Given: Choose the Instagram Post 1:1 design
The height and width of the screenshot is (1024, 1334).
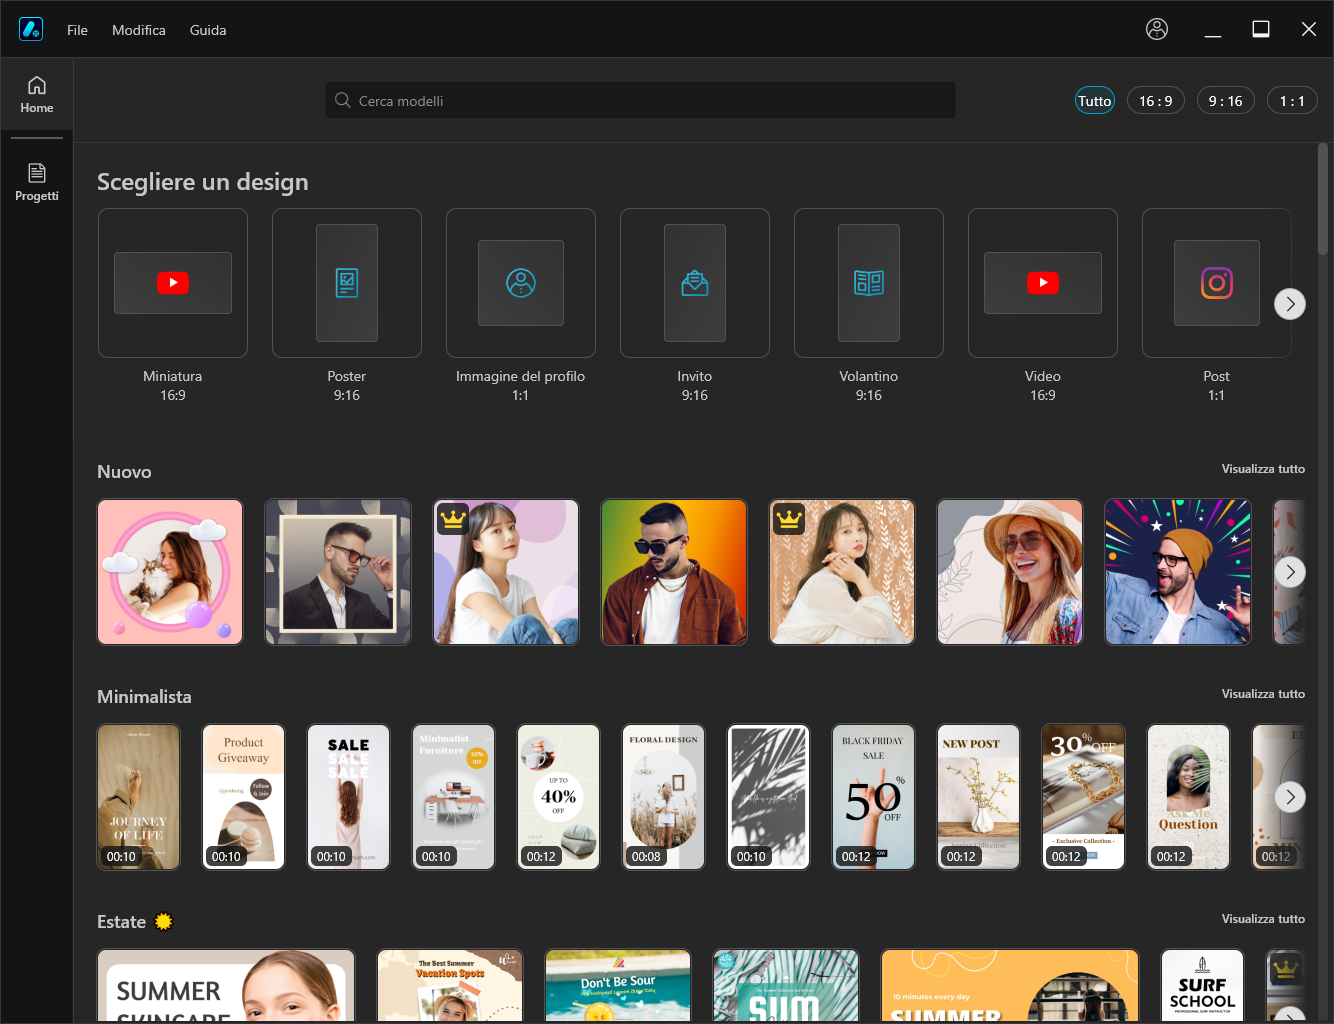Looking at the screenshot, I should 1217,283.
